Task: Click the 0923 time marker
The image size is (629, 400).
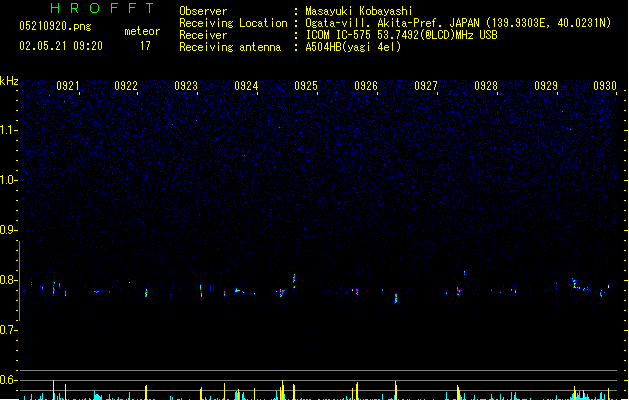Action: click(x=186, y=86)
